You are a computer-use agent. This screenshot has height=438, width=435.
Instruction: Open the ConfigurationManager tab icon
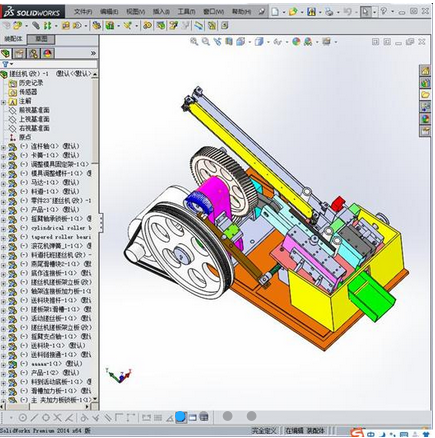34,53
